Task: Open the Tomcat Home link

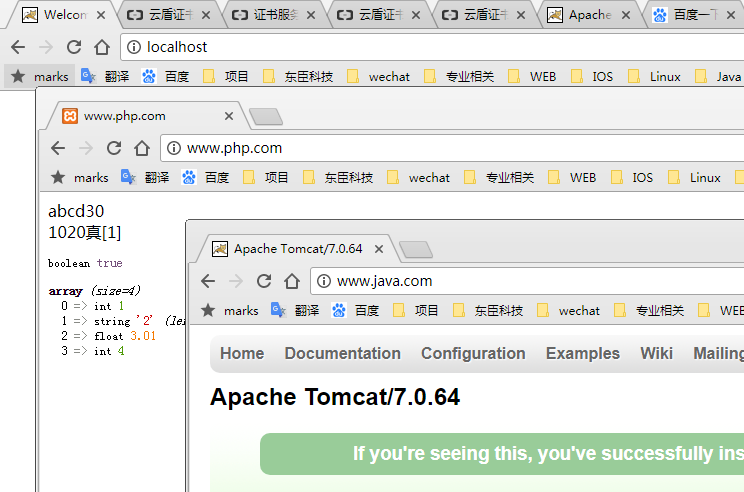Action: click(242, 353)
